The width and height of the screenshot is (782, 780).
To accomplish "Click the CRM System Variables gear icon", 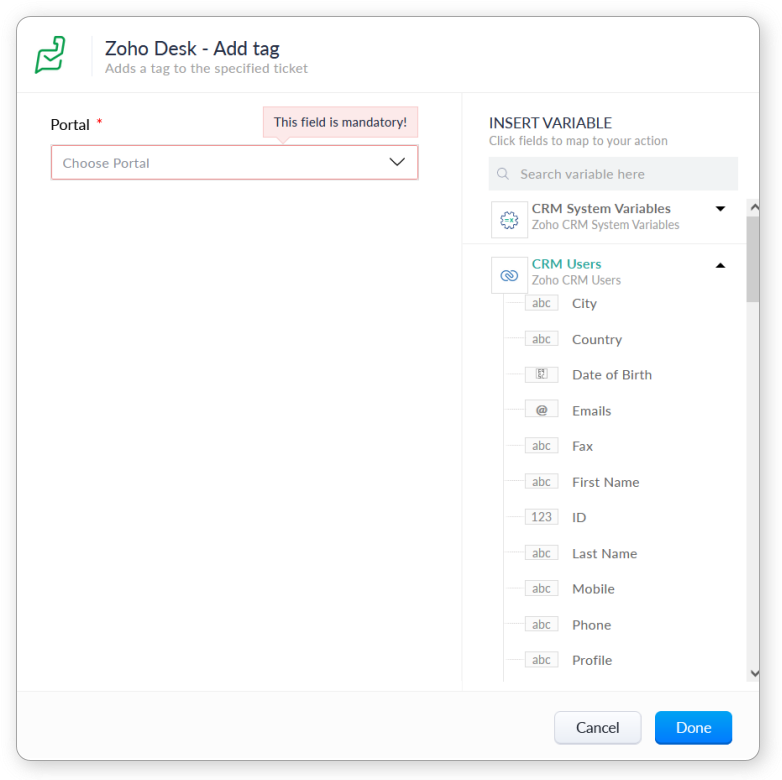I will (509, 220).
